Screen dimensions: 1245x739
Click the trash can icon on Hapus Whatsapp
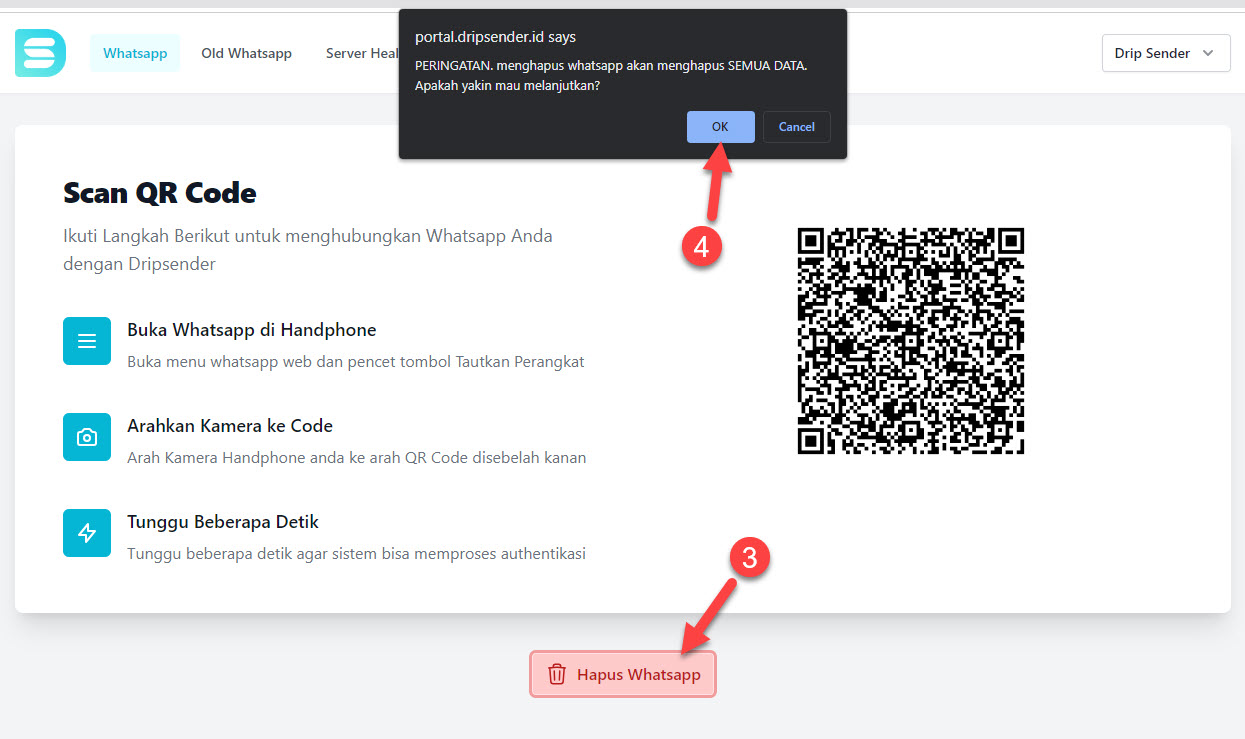(x=557, y=675)
